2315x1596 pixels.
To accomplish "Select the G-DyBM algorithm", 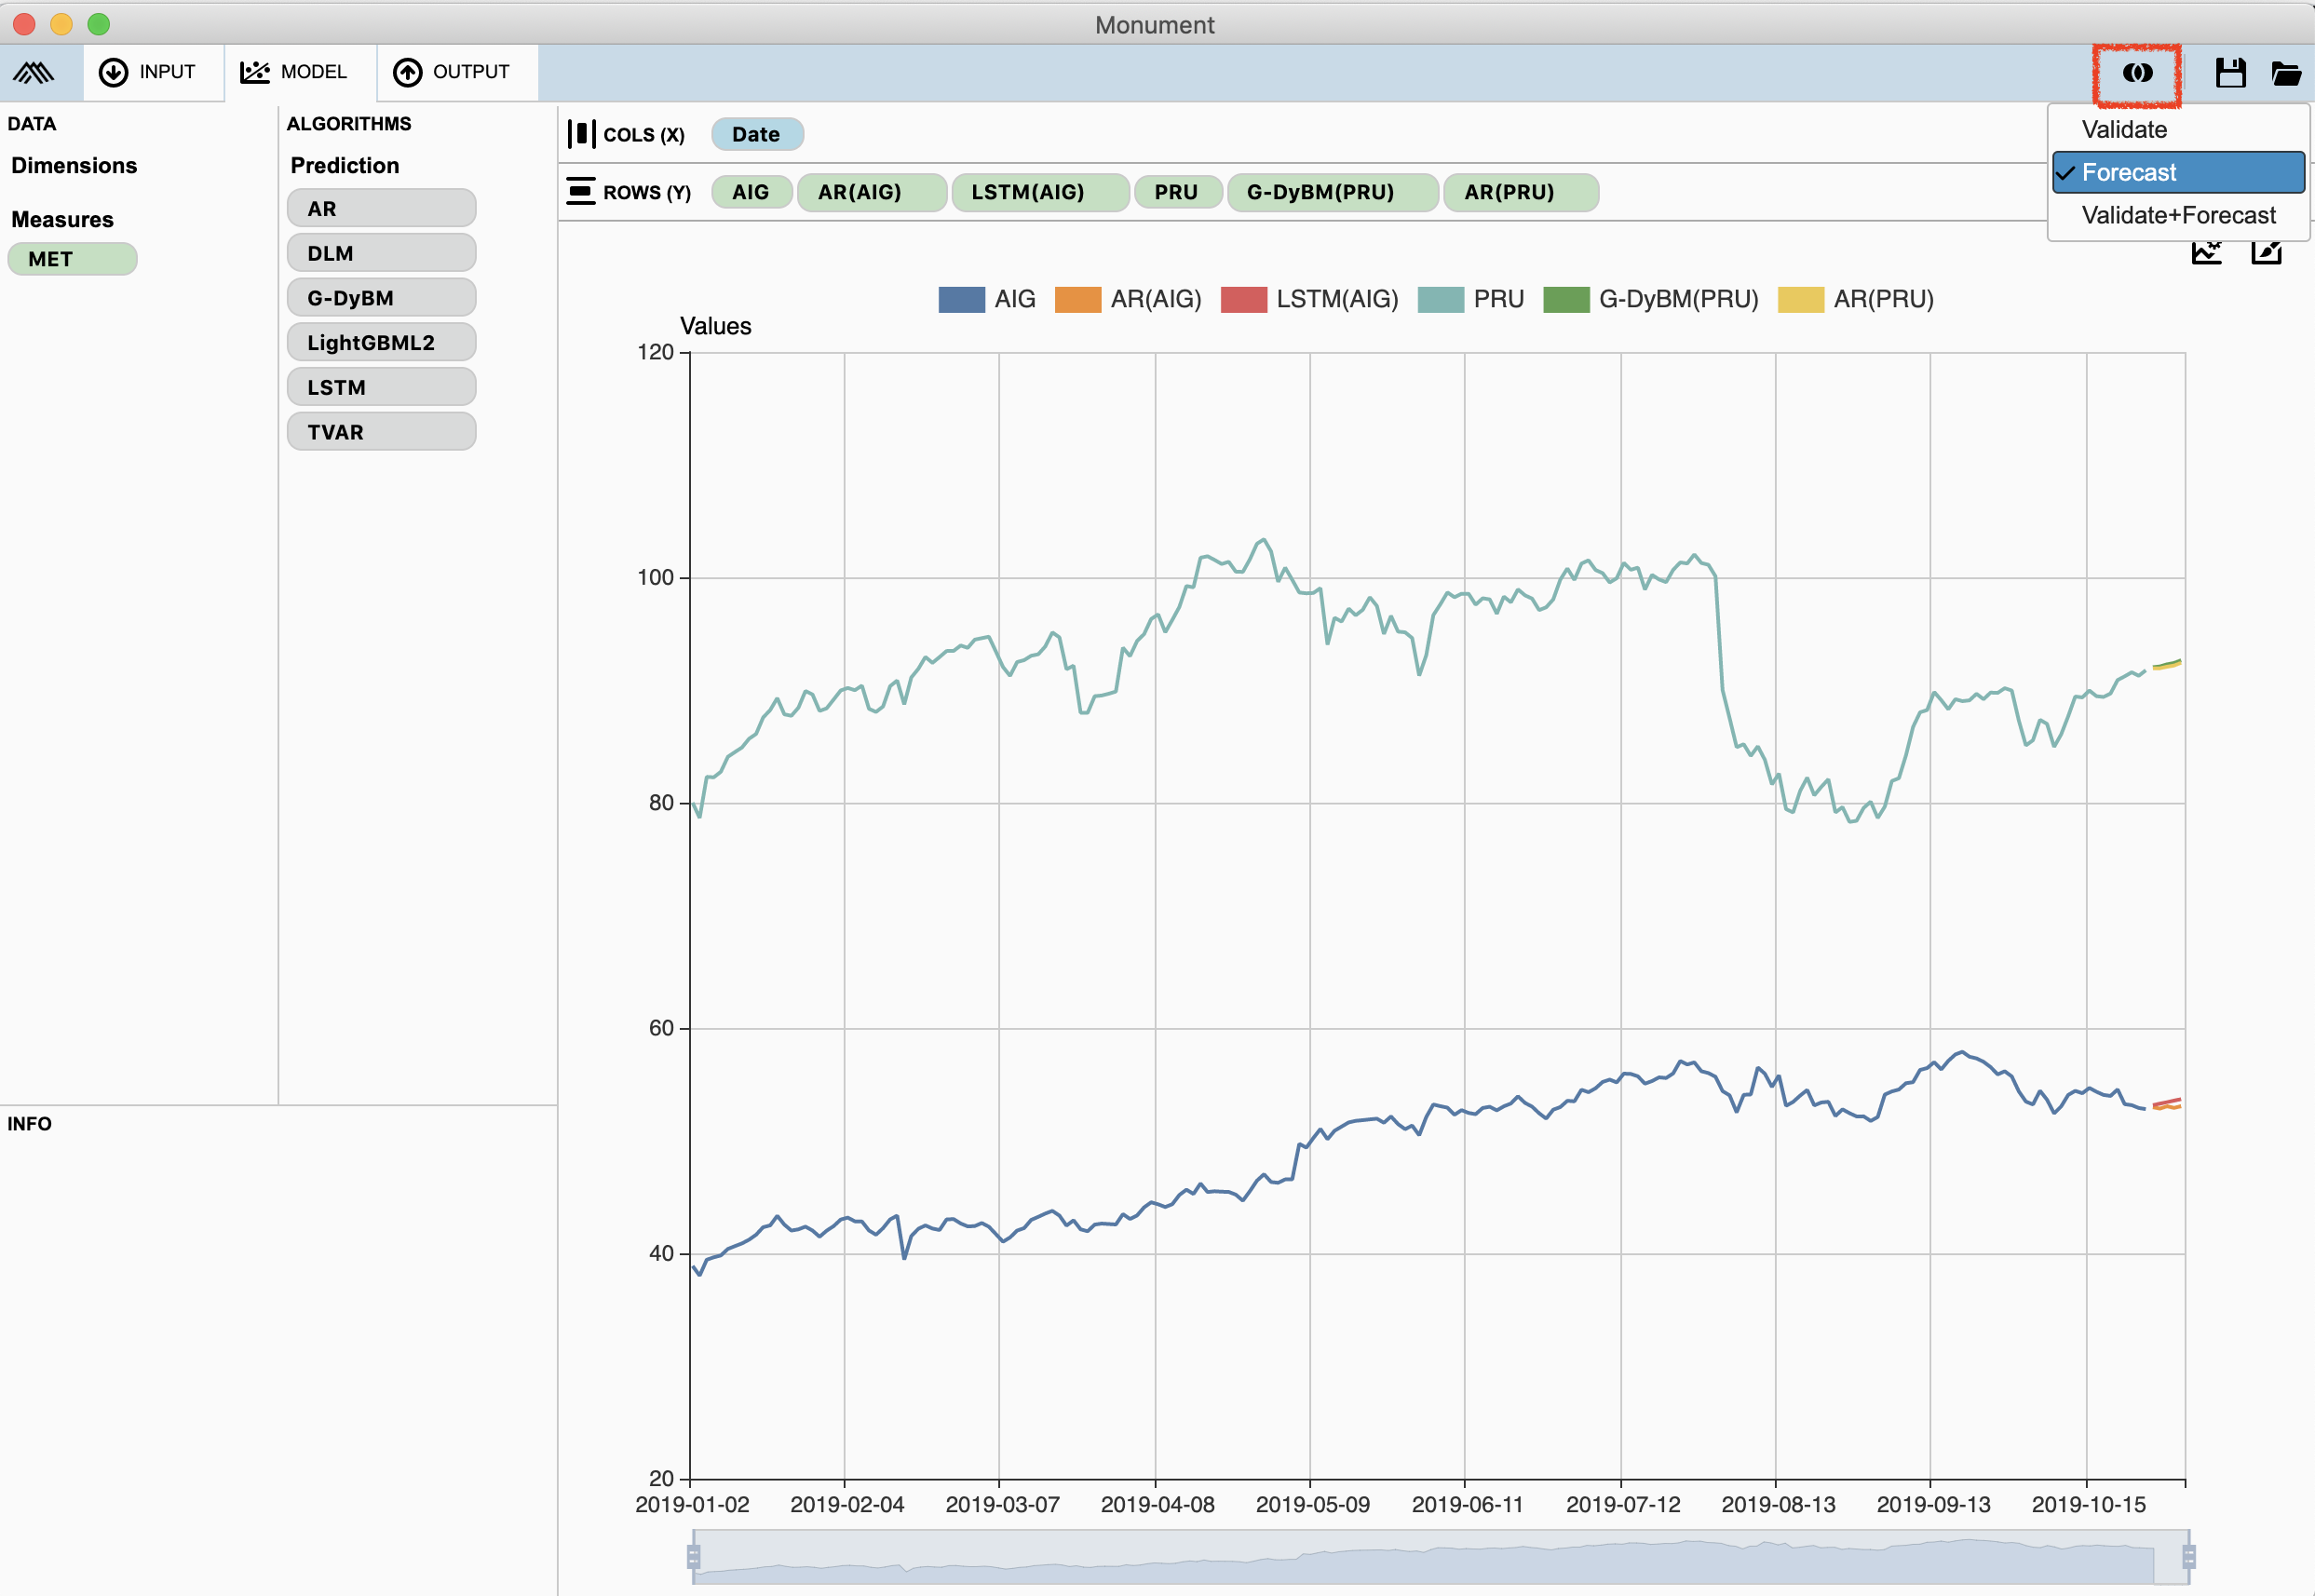I will (x=381, y=298).
